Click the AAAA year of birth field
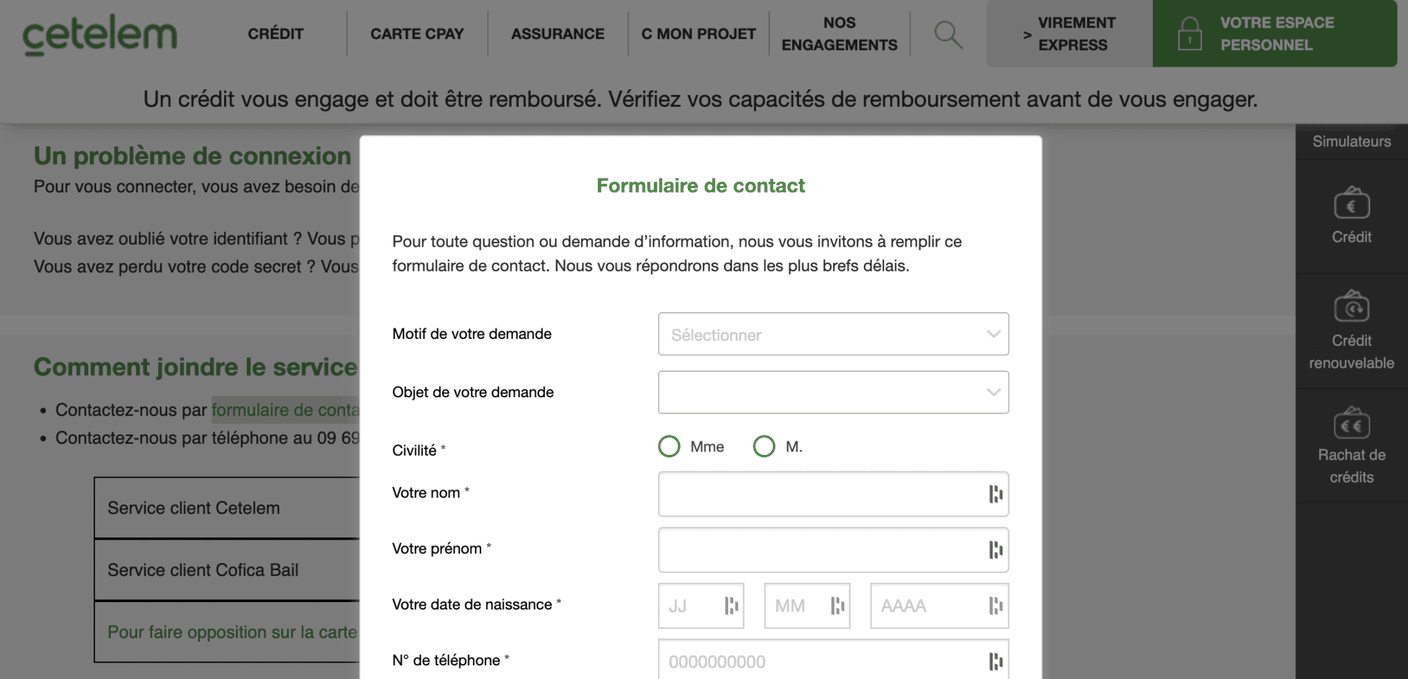The width and height of the screenshot is (1408, 679). pos(939,606)
